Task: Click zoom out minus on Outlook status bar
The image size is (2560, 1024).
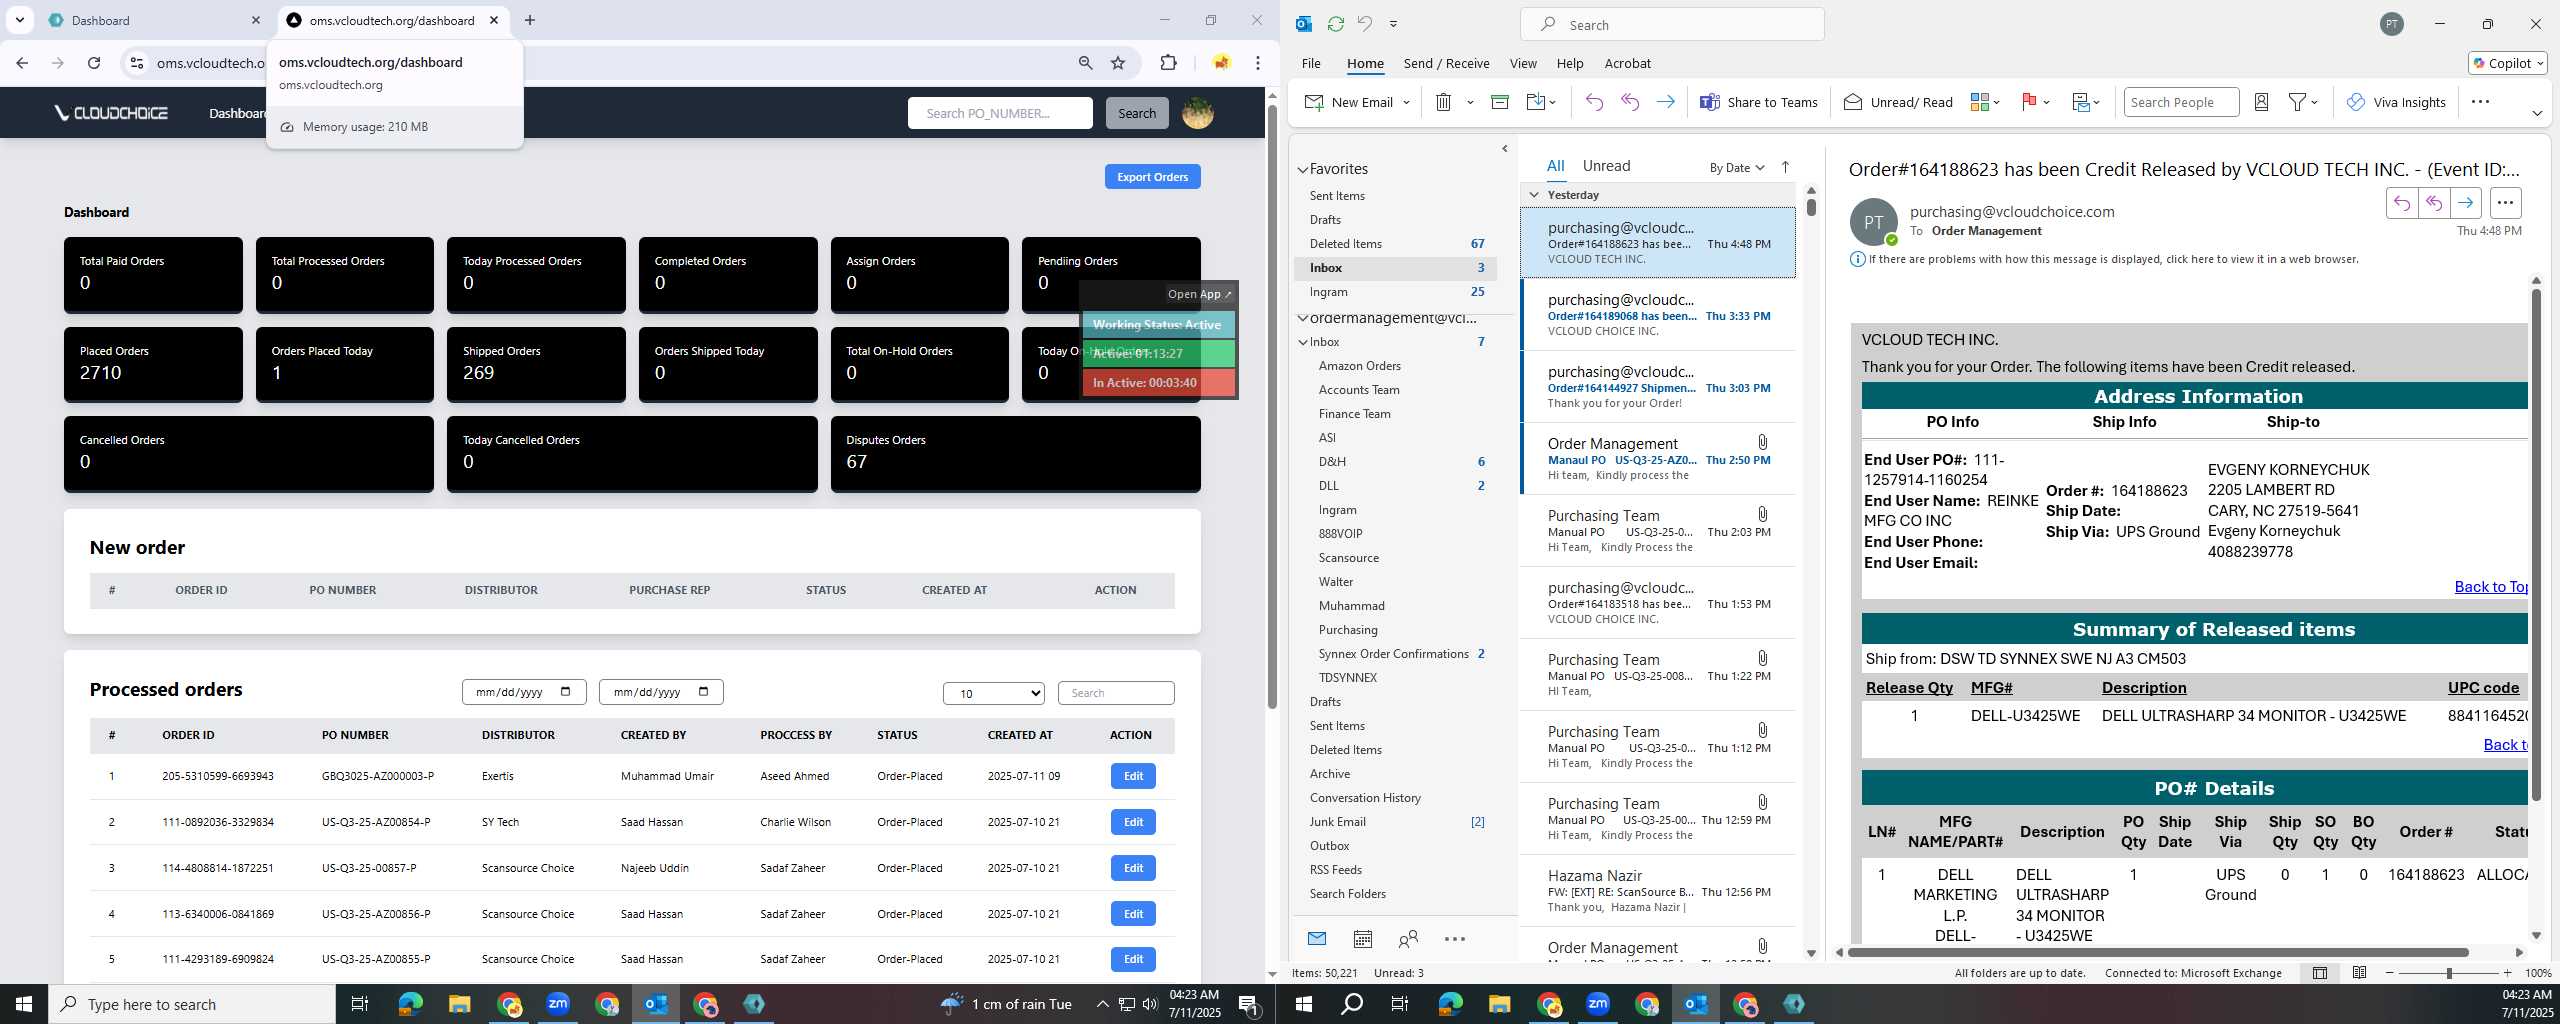Action: (x=2390, y=973)
